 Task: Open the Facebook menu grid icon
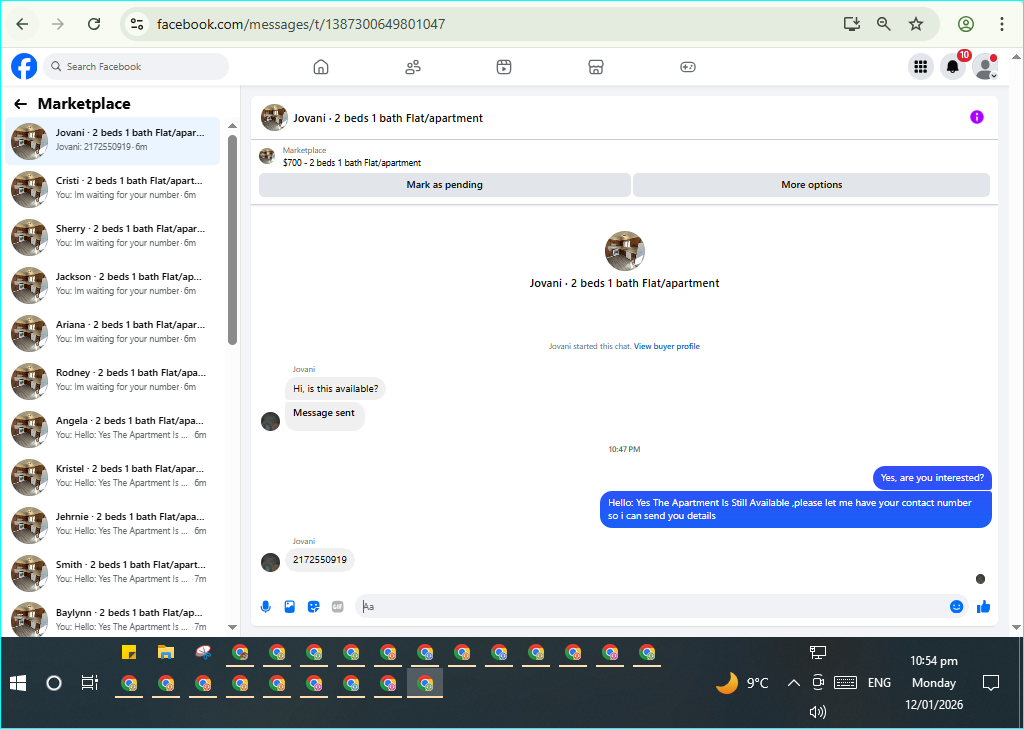(x=921, y=67)
